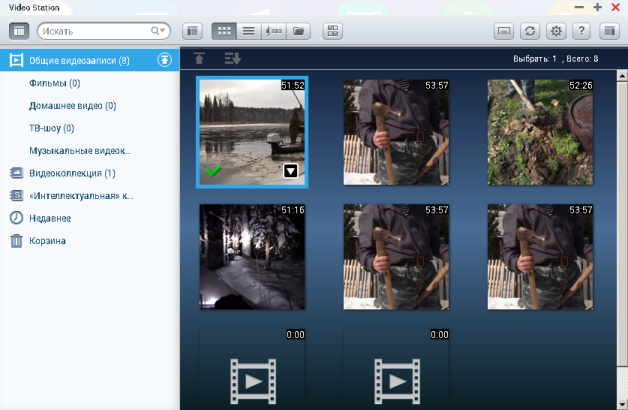Select the night forest video 51:16
This screenshot has height=410, width=628.
point(252,257)
